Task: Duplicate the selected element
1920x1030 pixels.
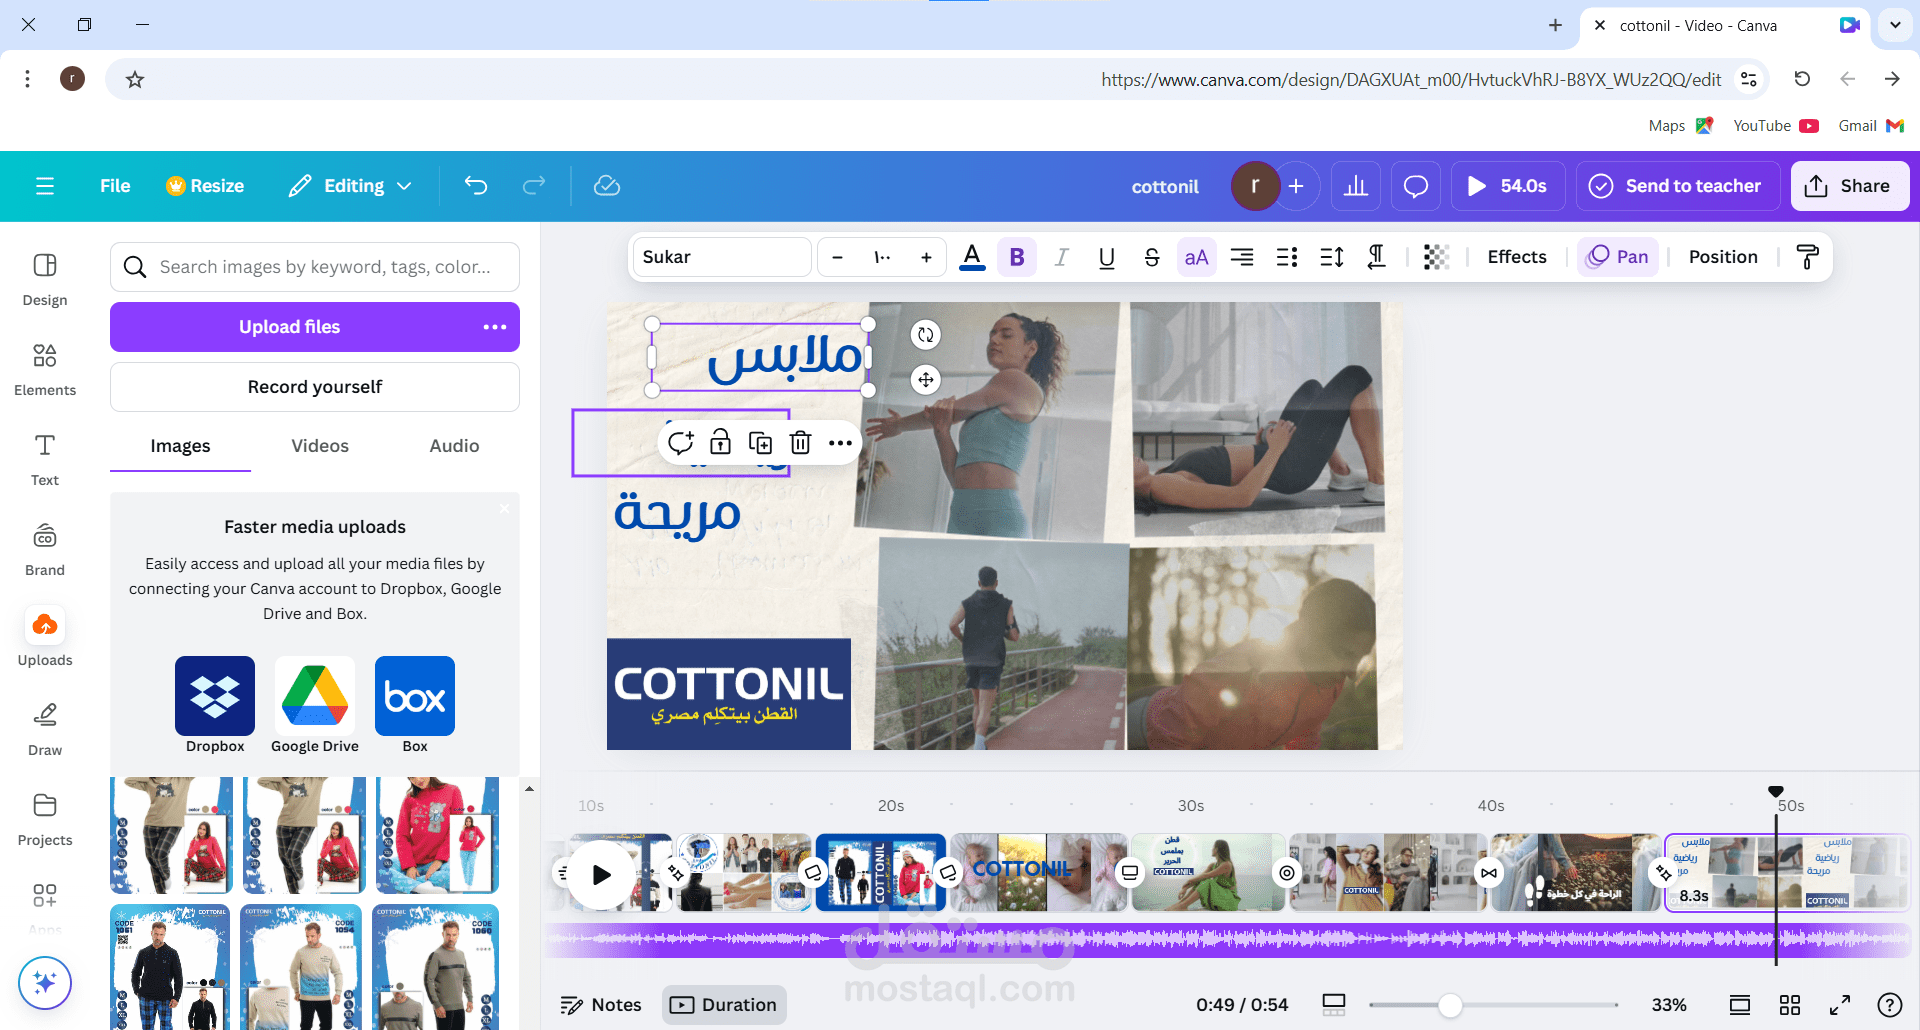Action: pos(760,443)
